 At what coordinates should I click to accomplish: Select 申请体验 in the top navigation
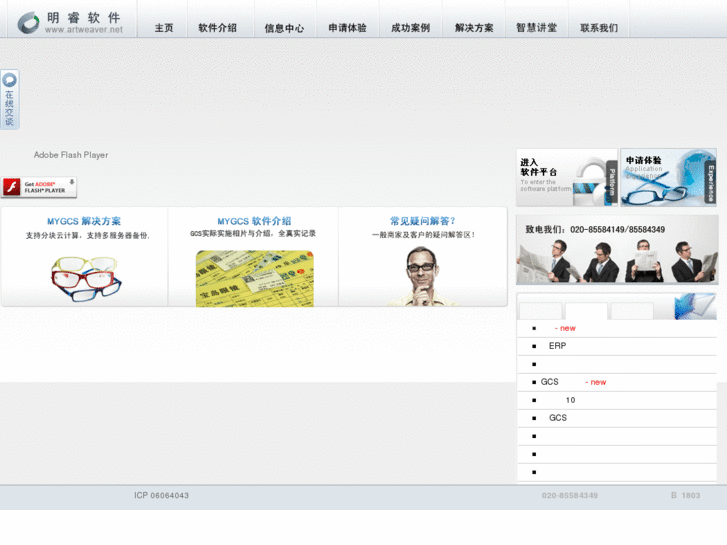(x=347, y=28)
